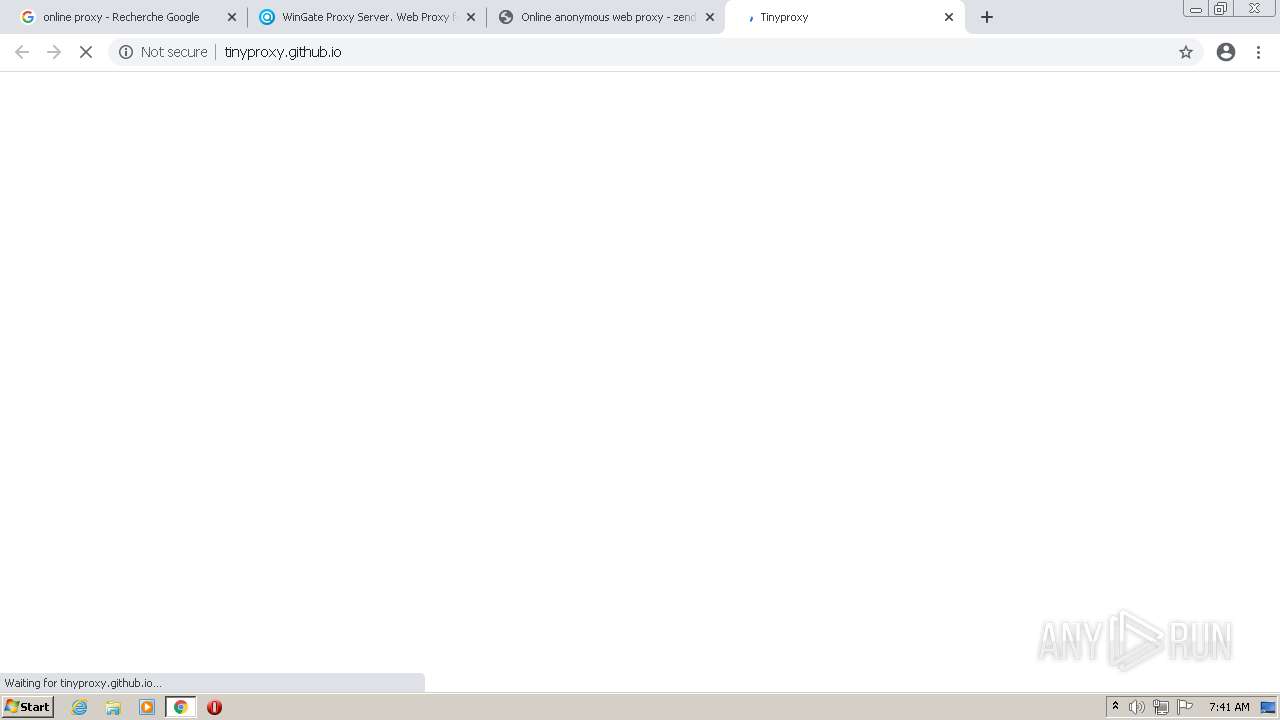Click the Google favicon on first tab

[x=27, y=17]
